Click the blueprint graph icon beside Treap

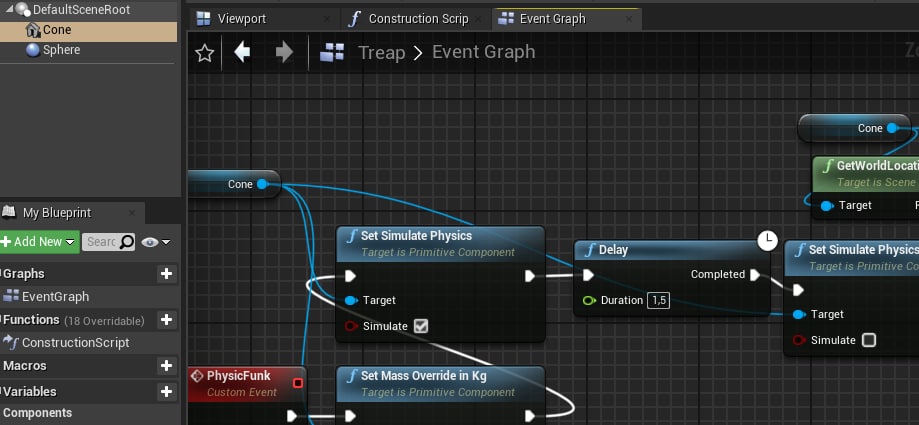(x=332, y=53)
